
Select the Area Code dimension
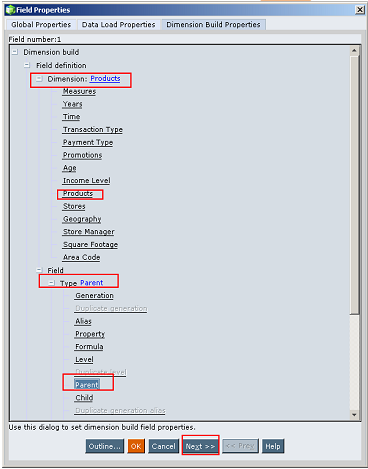coord(82,257)
